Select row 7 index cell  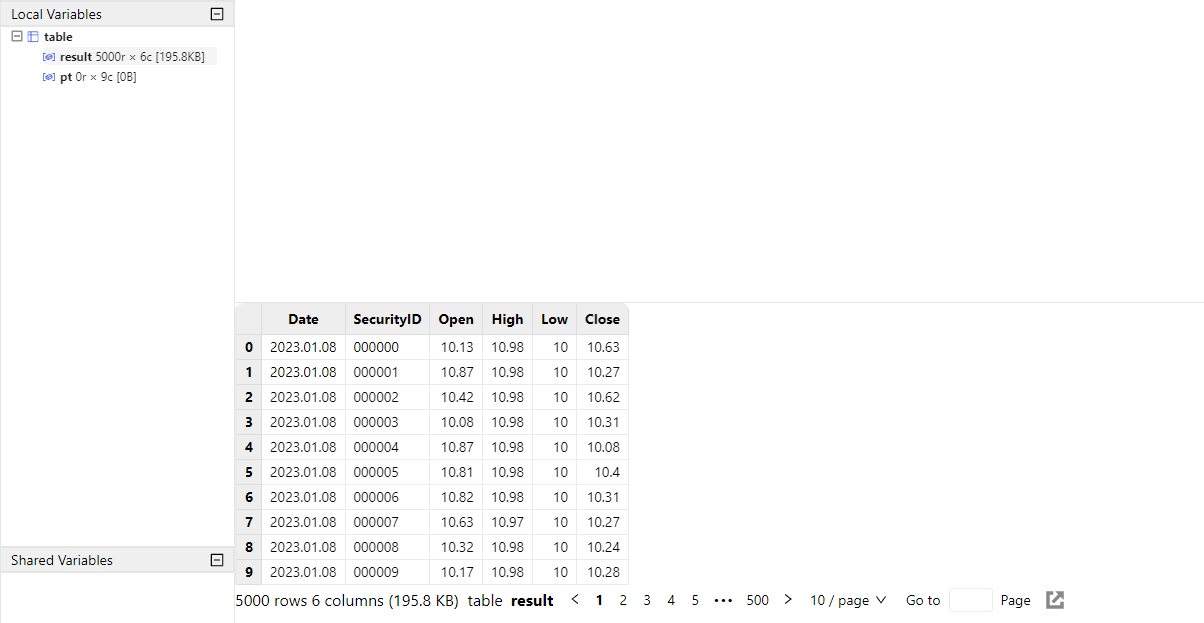[248, 522]
